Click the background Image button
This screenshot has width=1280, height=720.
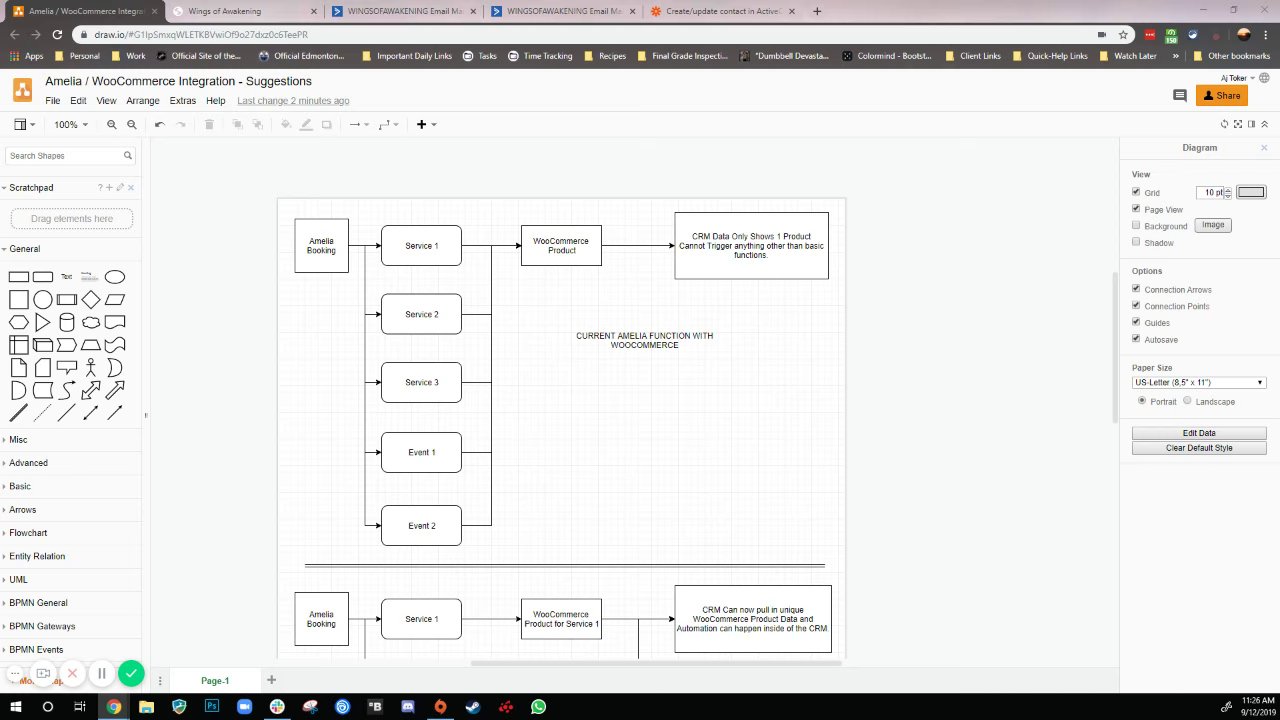click(1213, 225)
